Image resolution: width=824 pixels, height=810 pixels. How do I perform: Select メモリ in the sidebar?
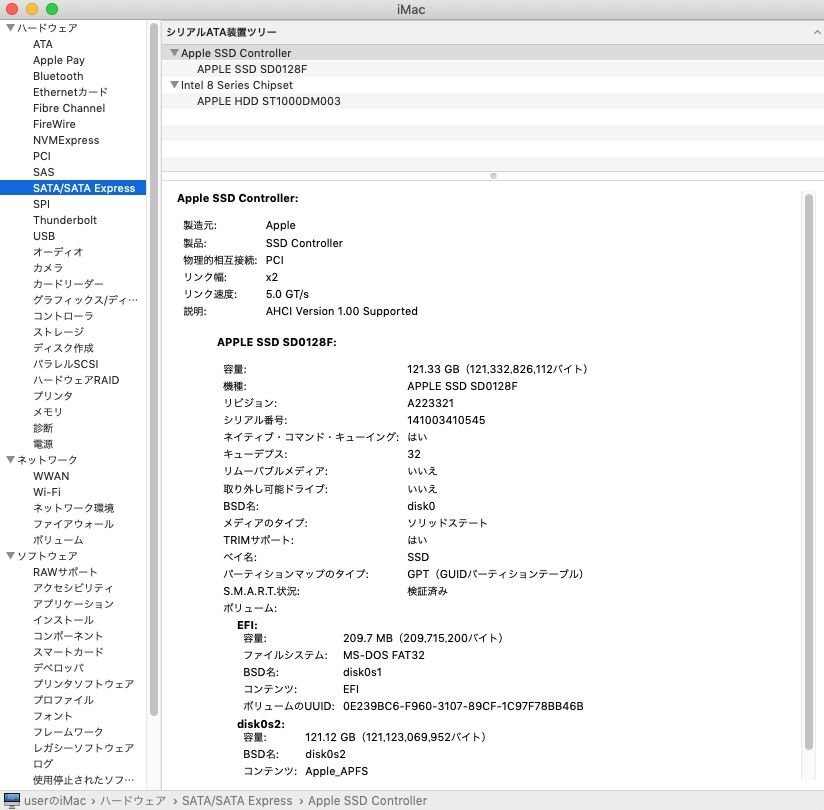(x=47, y=412)
